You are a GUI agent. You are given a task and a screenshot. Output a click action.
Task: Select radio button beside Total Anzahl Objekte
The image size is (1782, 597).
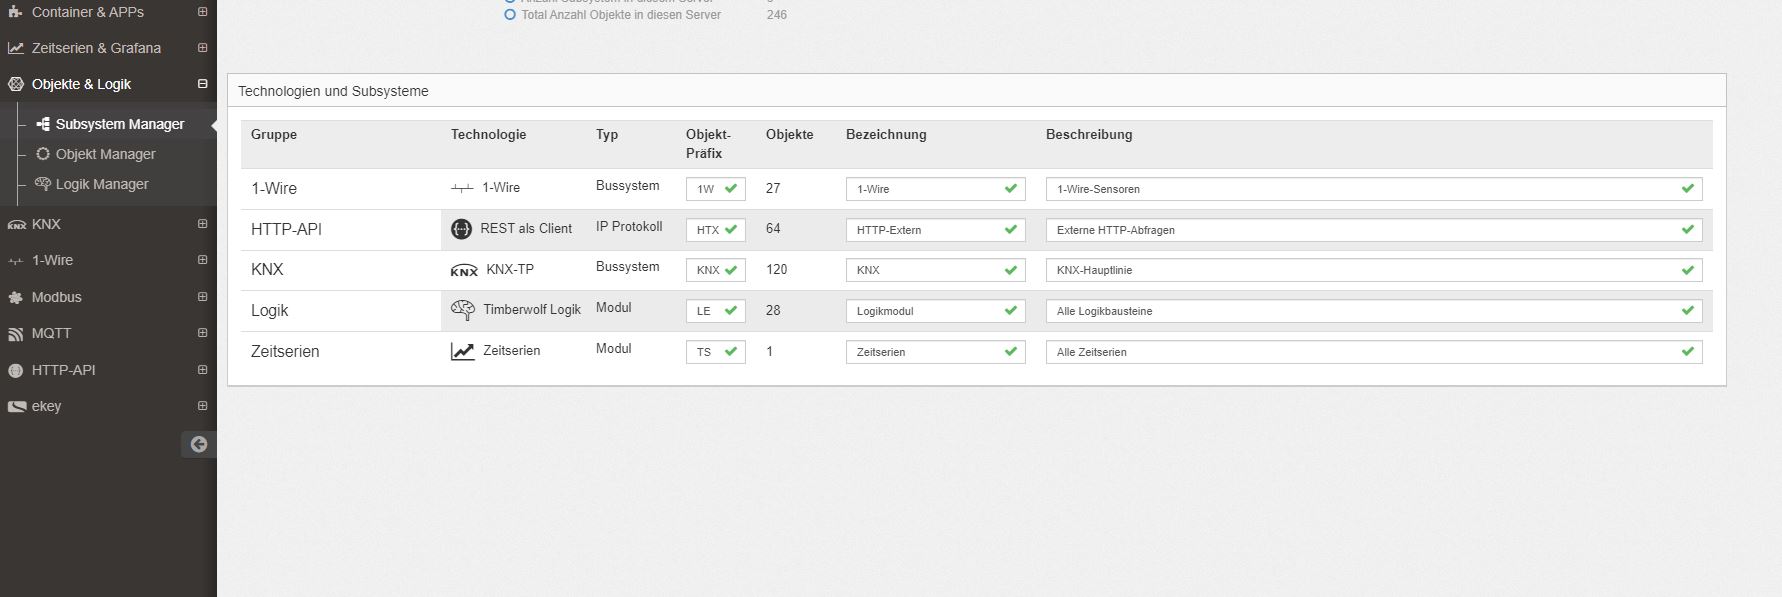coord(510,15)
